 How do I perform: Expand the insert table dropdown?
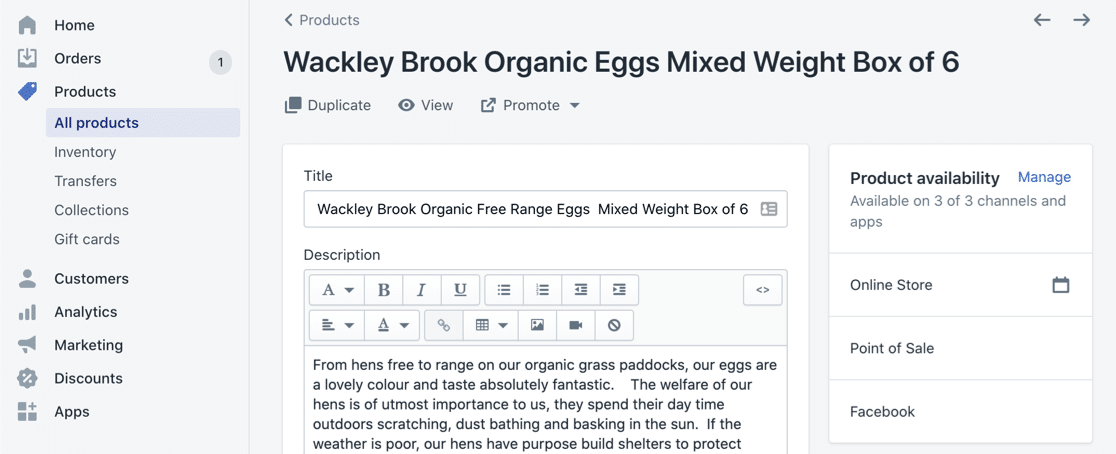tap(491, 325)
